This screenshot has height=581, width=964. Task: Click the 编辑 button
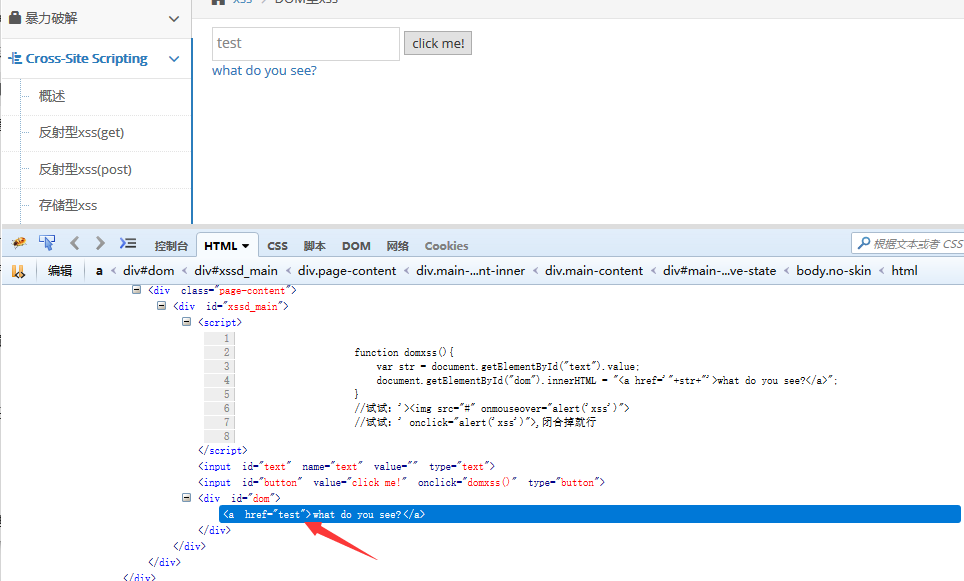click(60, 271)
